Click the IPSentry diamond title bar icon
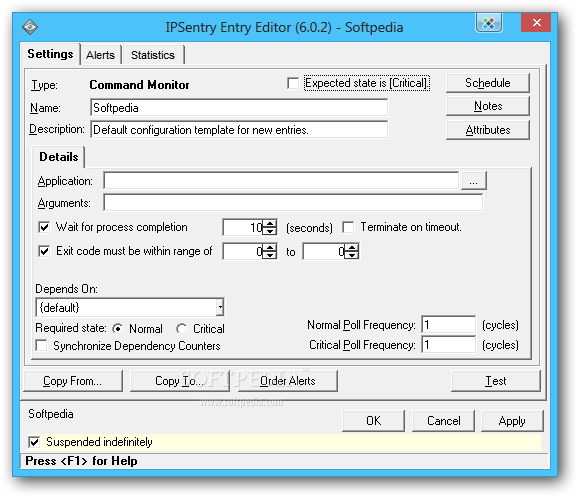578x497 pixels. tap(29, 27)
